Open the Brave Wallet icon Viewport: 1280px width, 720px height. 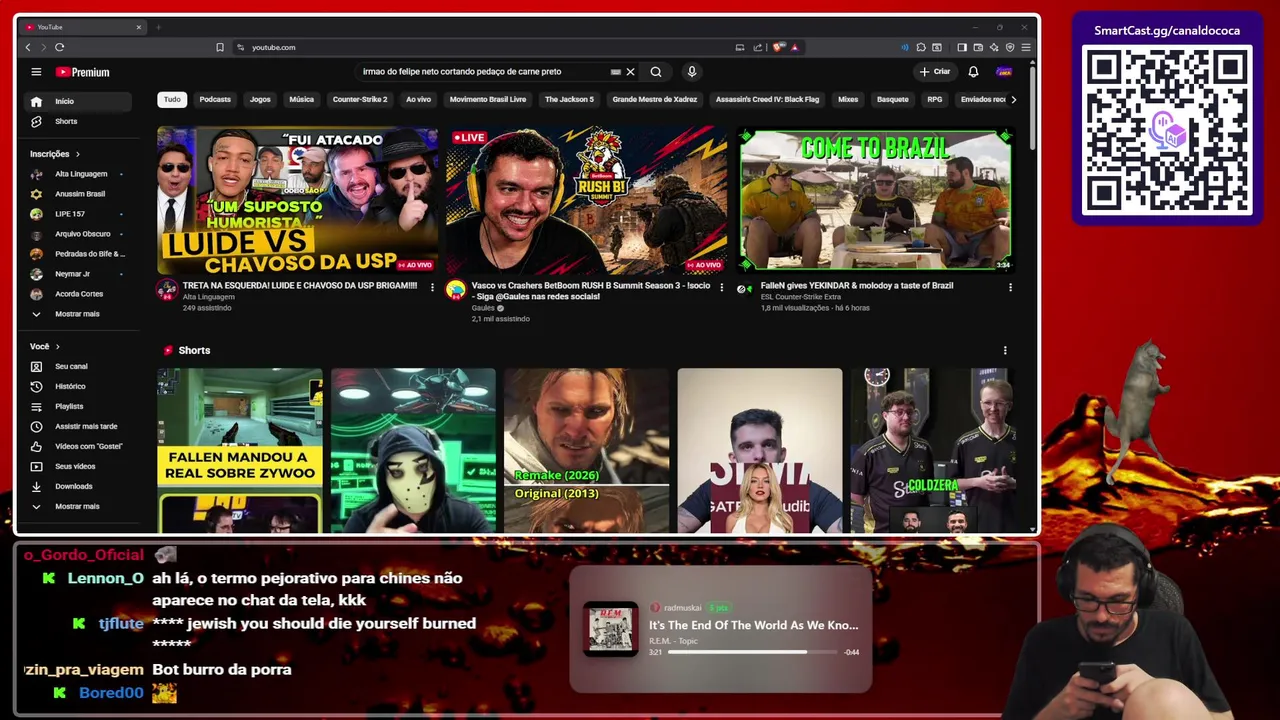point(978,47)
